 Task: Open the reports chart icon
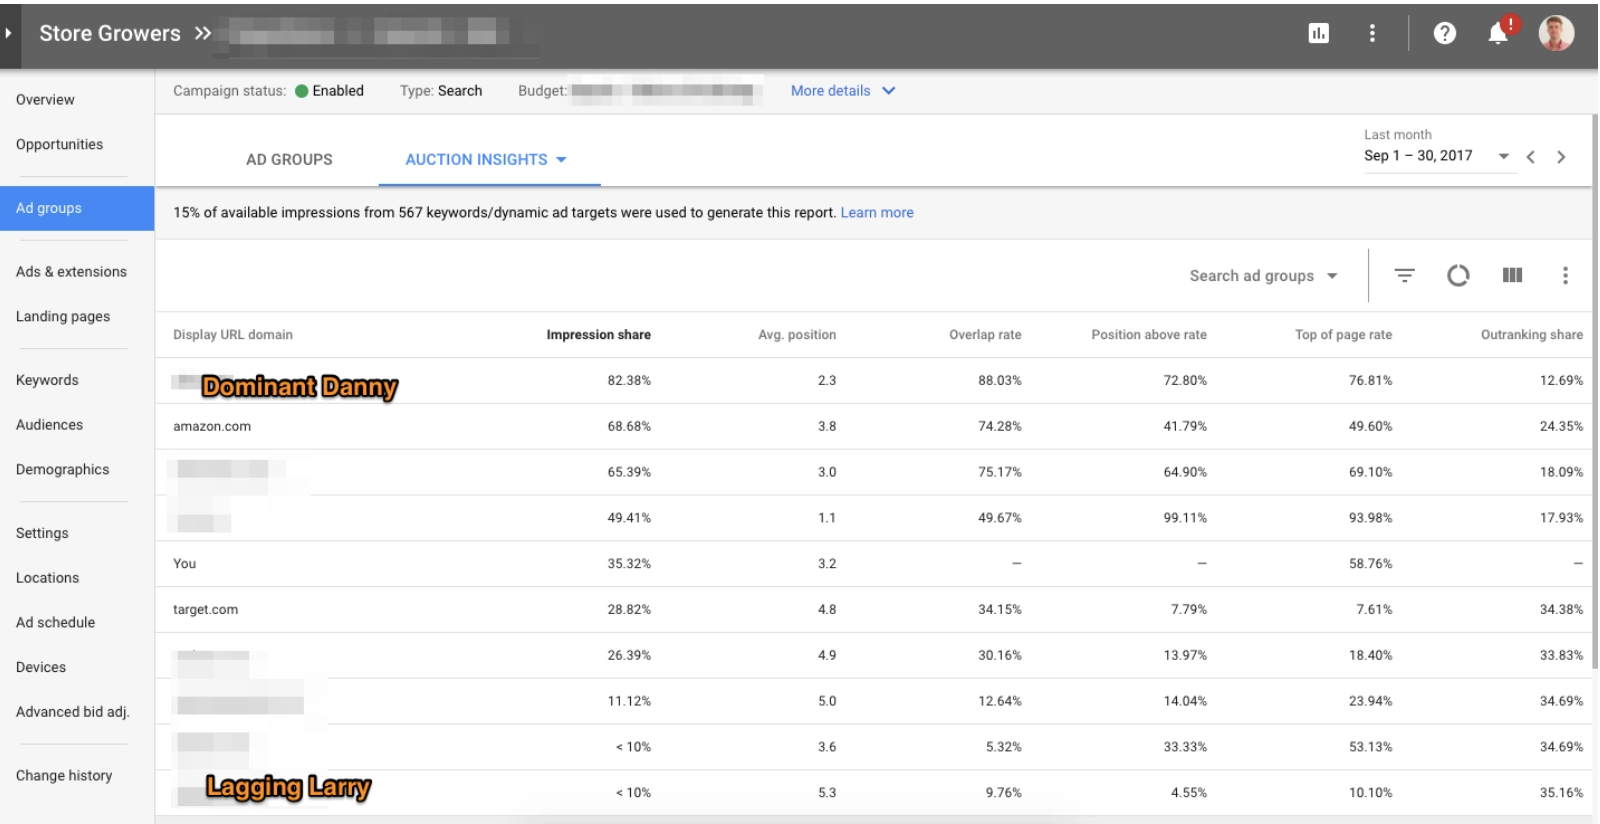pyautogui.click(x=1319, y=33)
